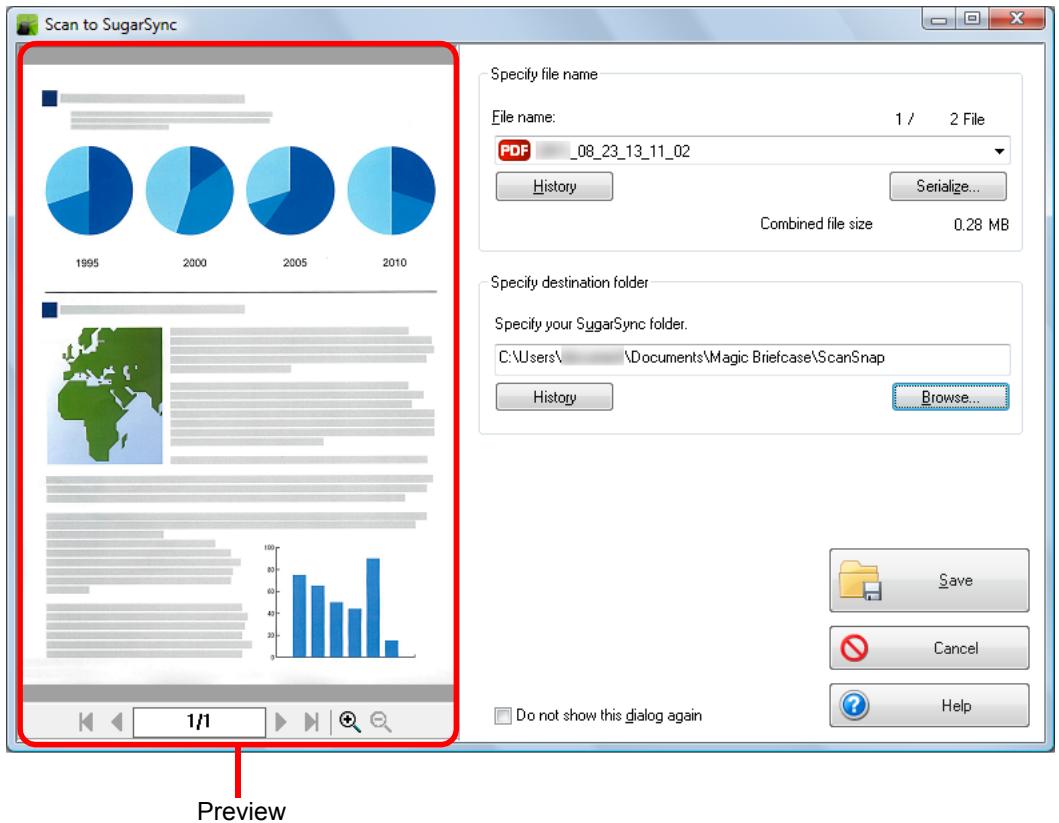Go to first page in preview
Image resolution: width=1059 pixels, height=823 pixels.
86,722
